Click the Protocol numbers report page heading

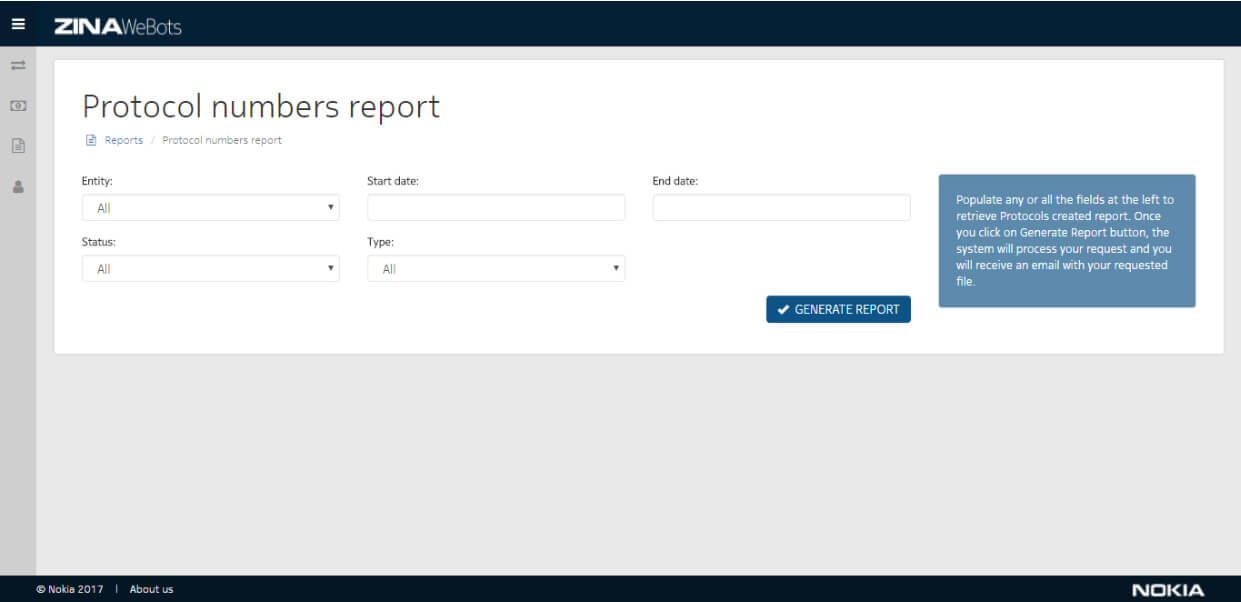(261, 106)
